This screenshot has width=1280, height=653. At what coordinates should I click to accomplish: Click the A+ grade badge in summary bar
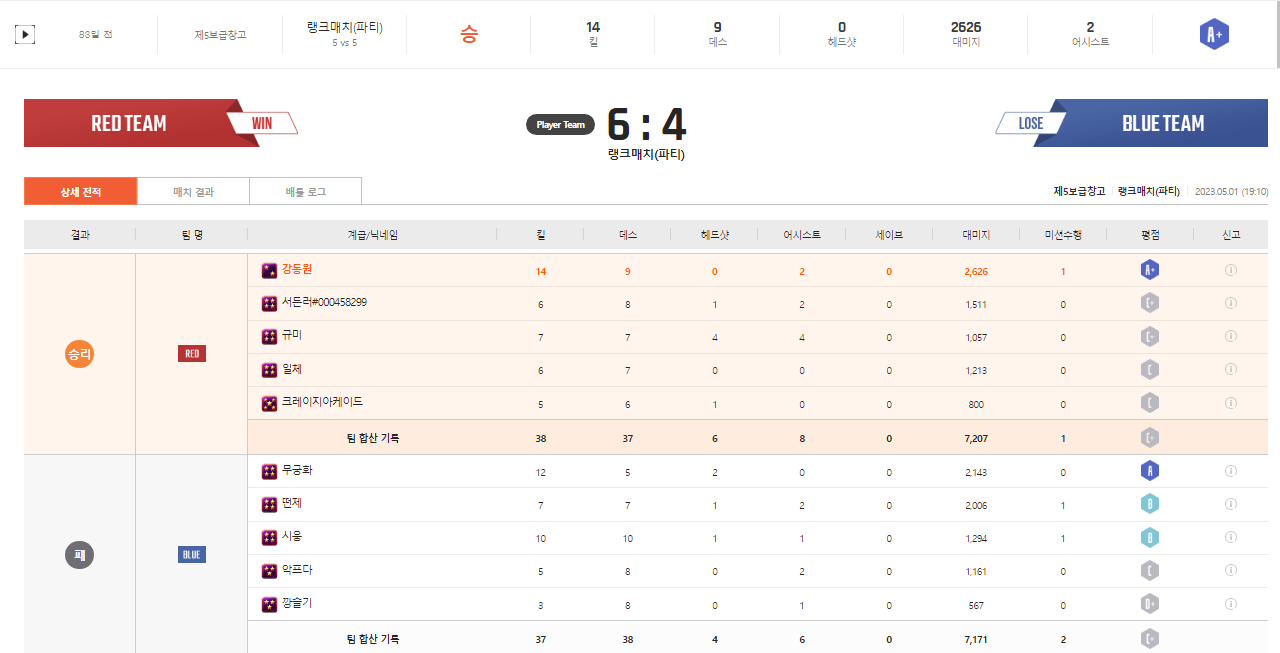pyautogui.click(x=1214, y=35)
